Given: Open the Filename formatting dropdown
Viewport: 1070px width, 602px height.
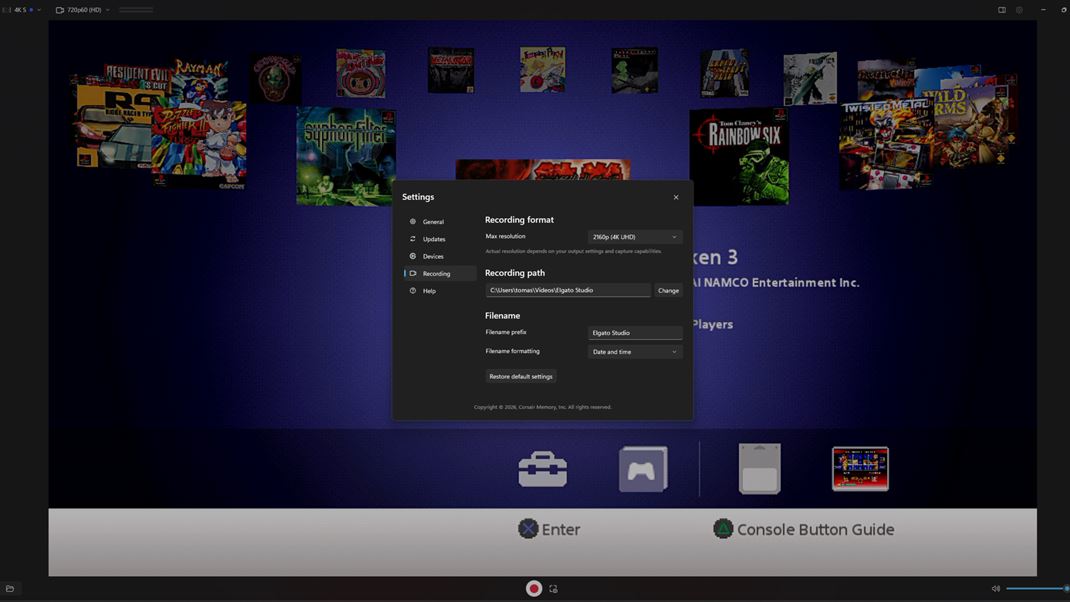Looking at the screenshot, I should point(635,351).
